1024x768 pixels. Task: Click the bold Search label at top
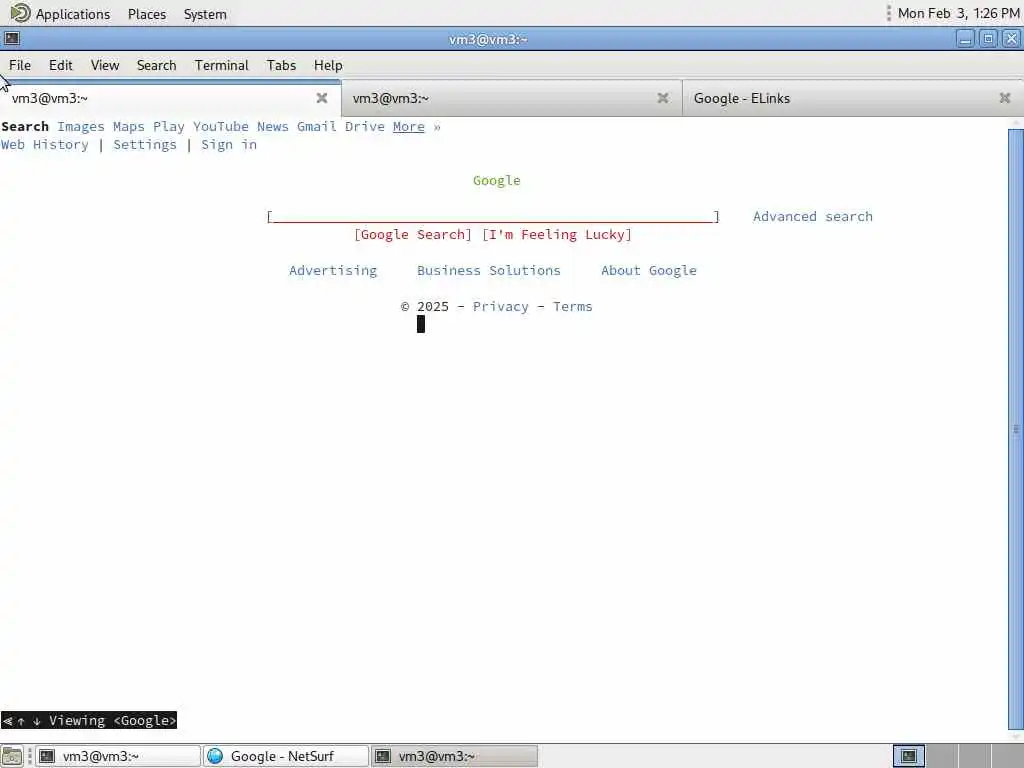25,127
